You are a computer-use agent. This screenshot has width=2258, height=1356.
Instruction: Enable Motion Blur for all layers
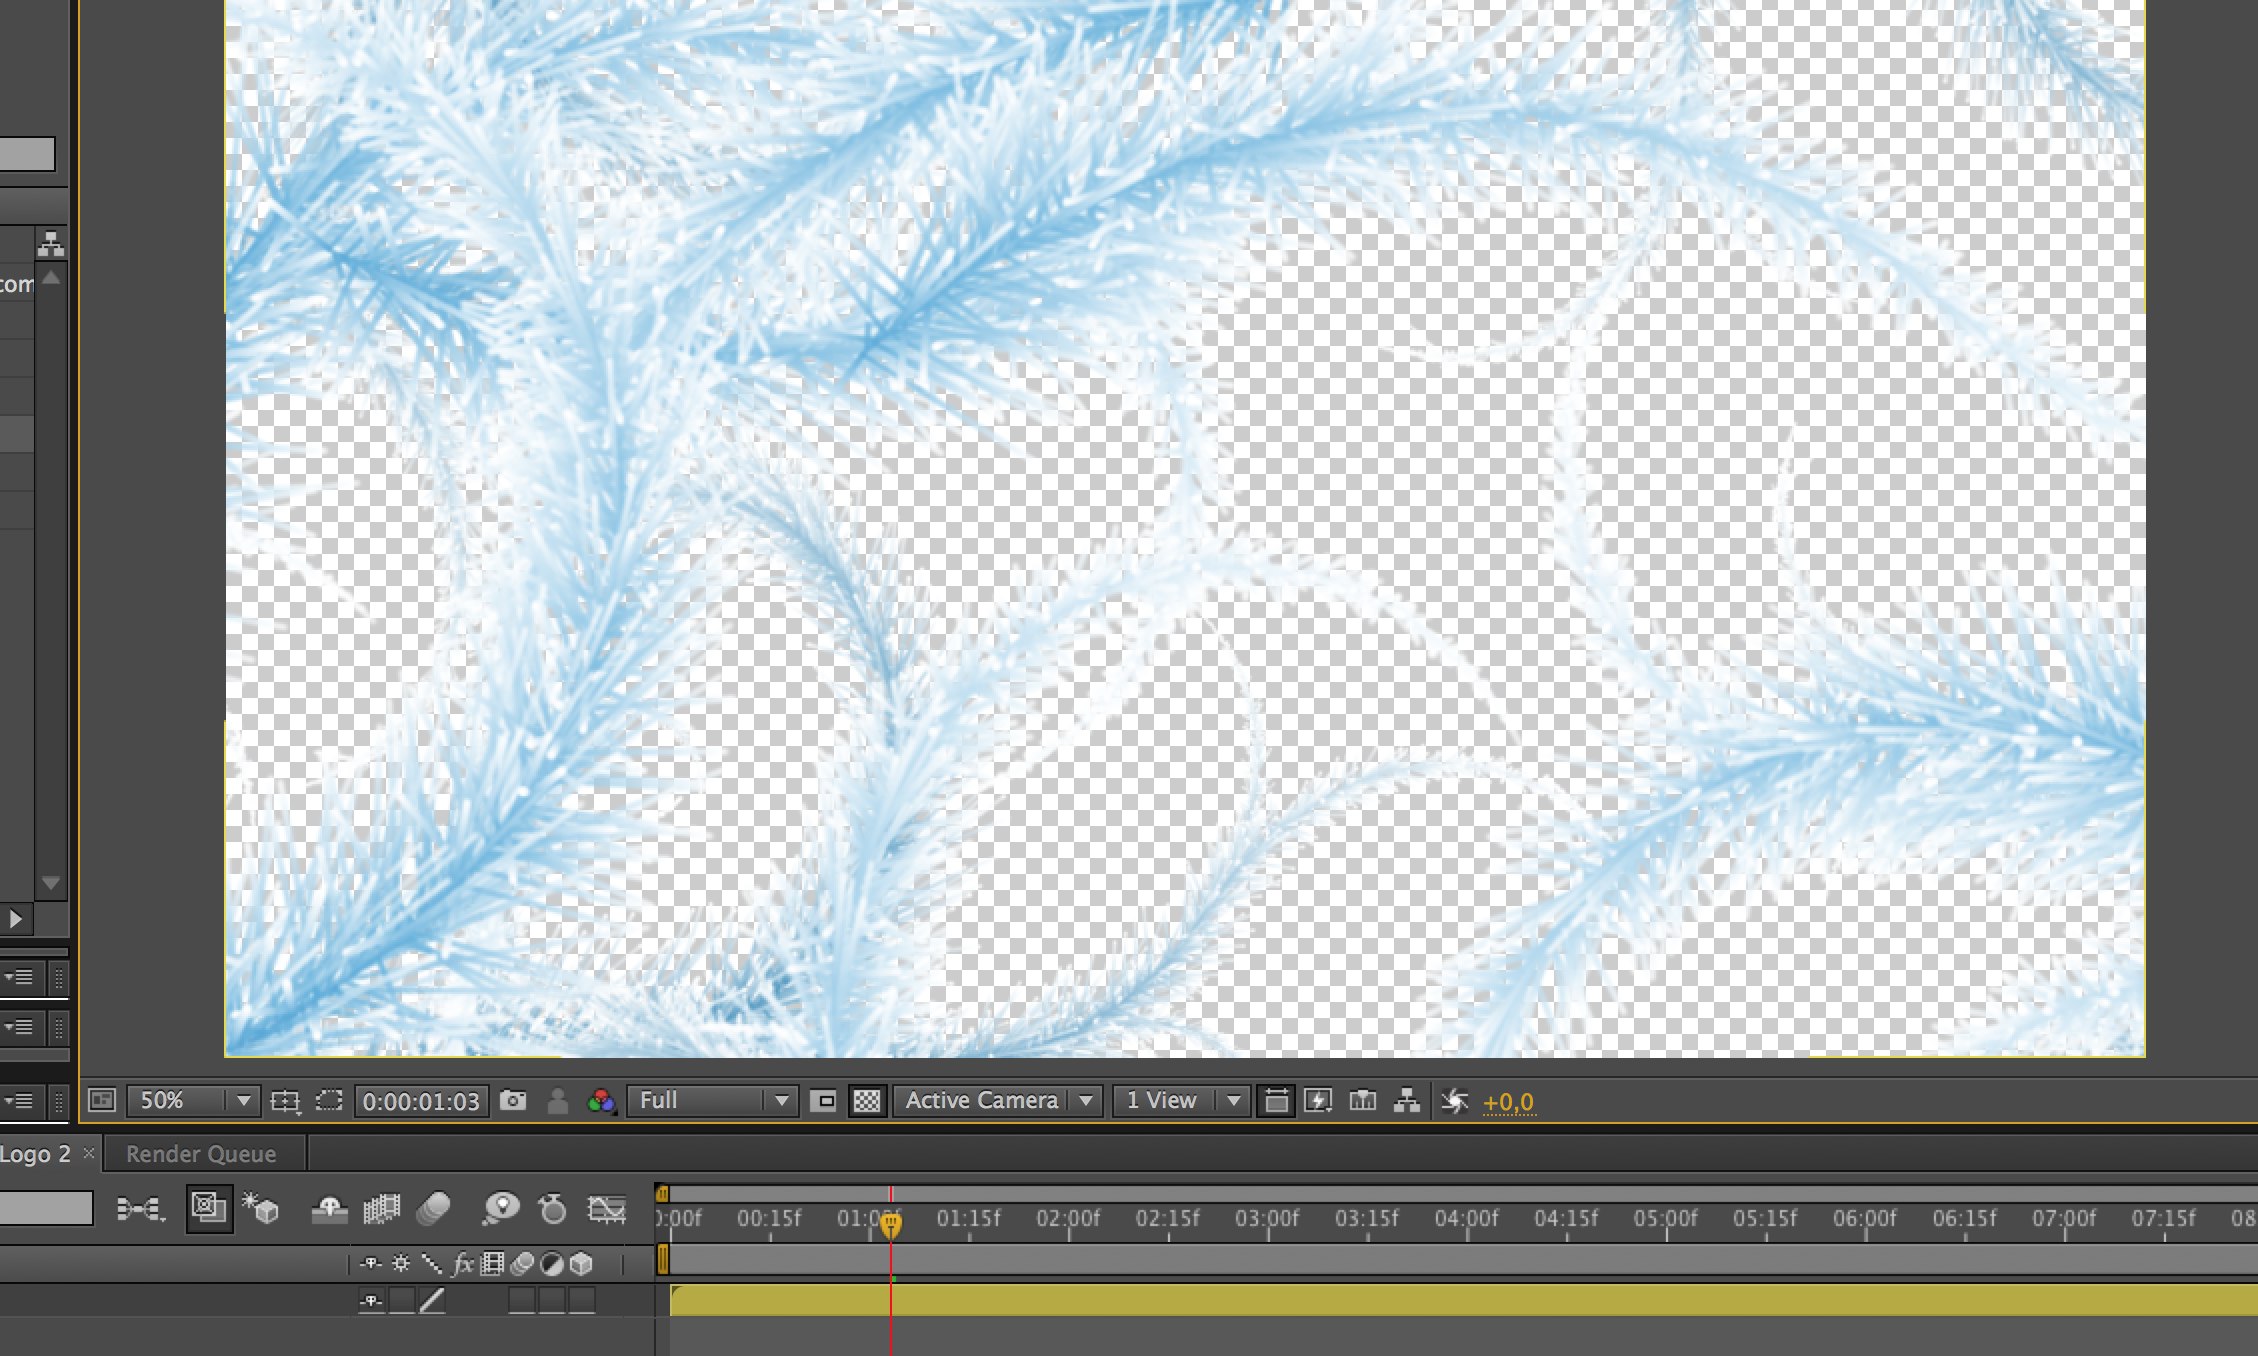click(434, 1209)
